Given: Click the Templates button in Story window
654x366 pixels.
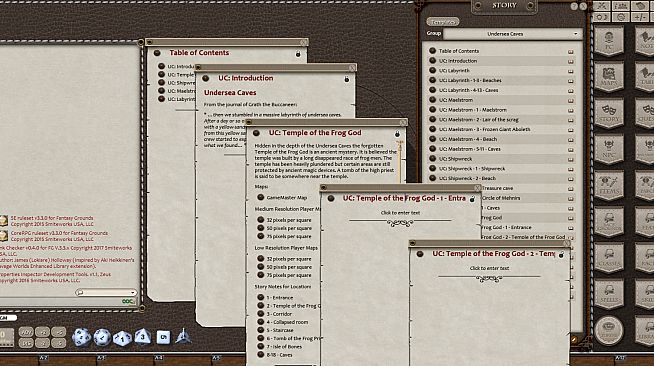Looking at the screenshot, I should [443, 22].
